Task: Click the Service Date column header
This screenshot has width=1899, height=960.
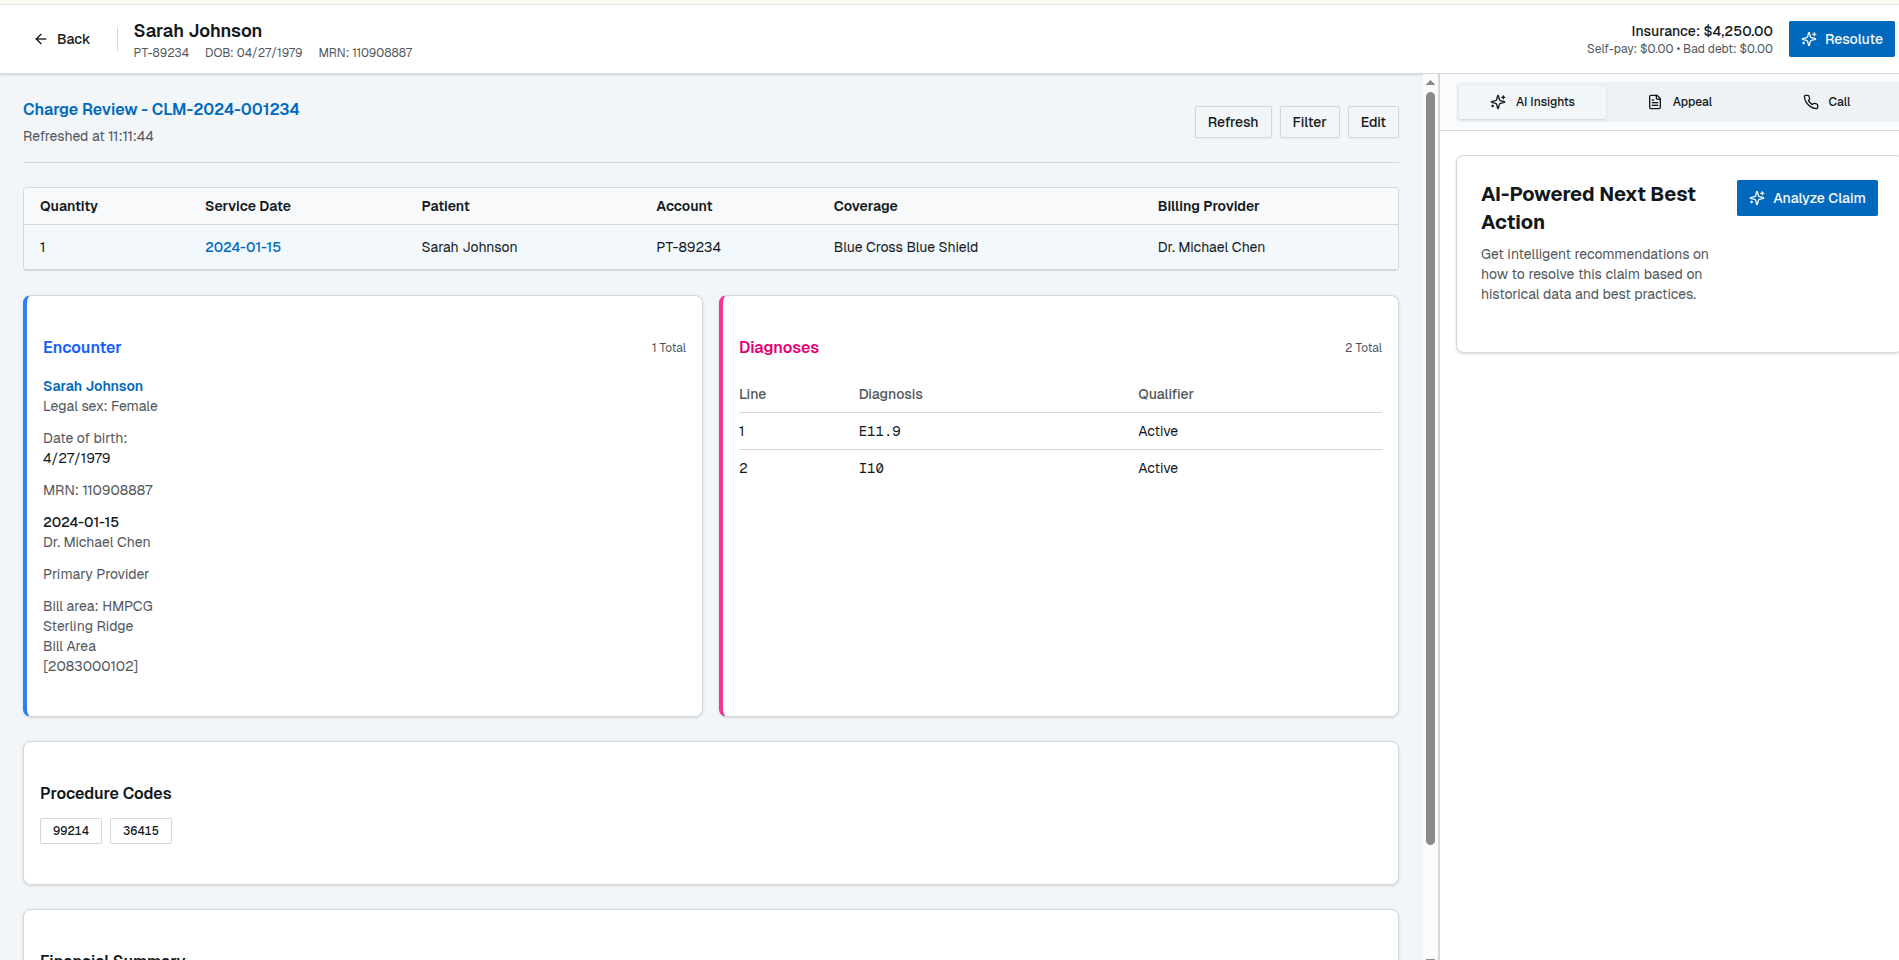Action: (248, 206)
